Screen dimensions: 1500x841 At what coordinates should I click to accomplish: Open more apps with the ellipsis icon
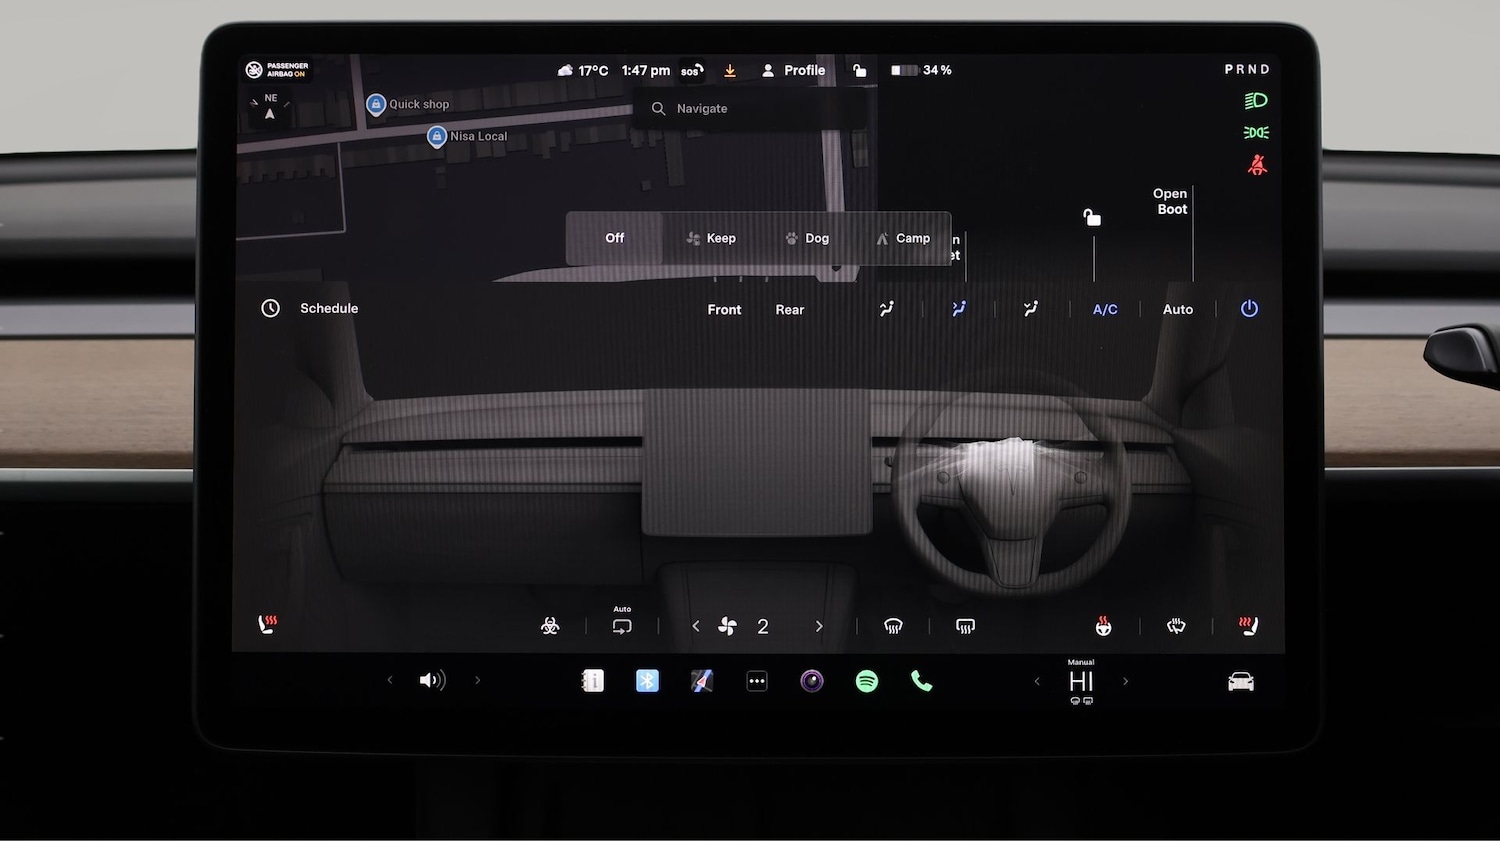click(757, 680)
